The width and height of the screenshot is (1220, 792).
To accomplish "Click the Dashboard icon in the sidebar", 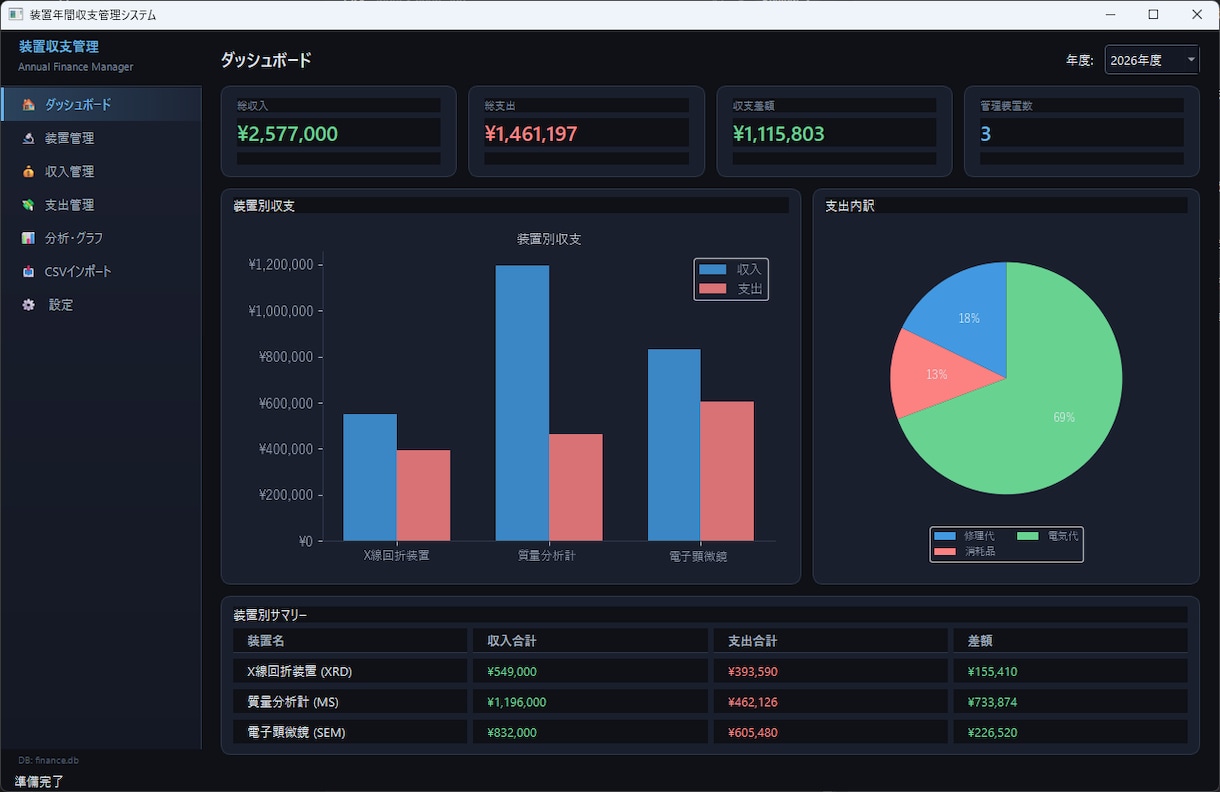I will click(x=29, y=105).
